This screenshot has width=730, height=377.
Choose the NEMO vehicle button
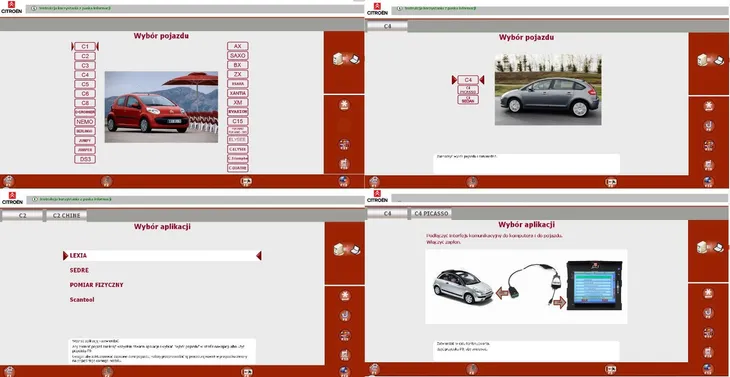85,121
